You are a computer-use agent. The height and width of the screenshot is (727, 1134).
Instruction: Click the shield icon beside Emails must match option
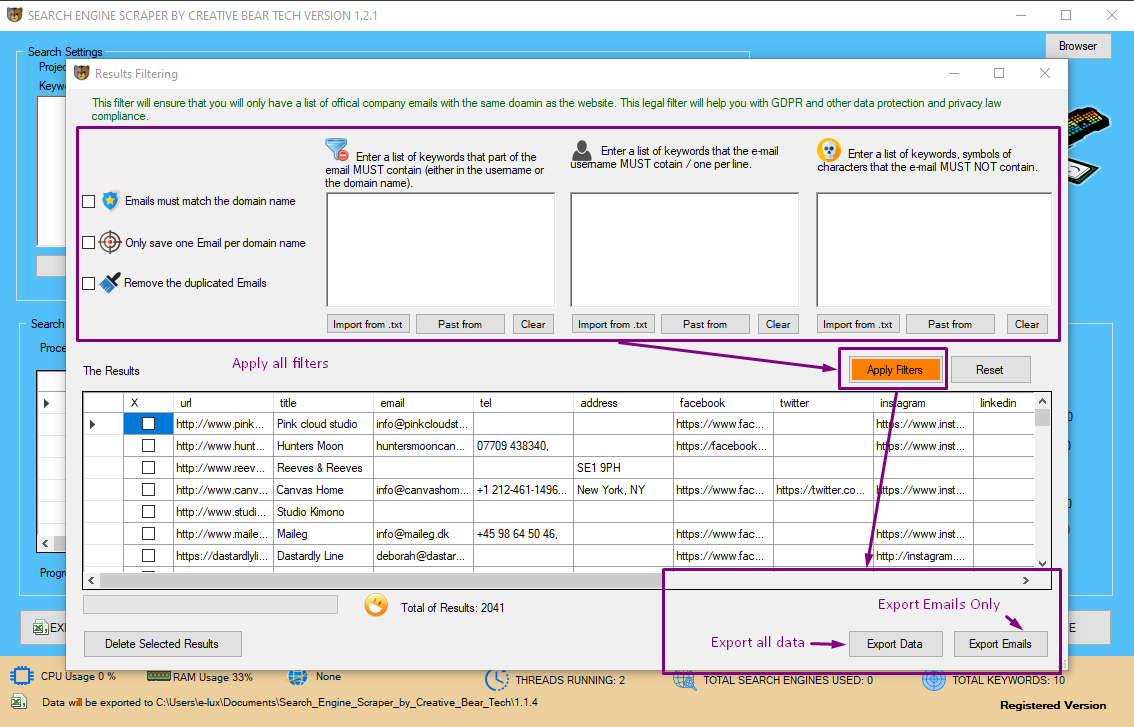click(x=110, y=200)
